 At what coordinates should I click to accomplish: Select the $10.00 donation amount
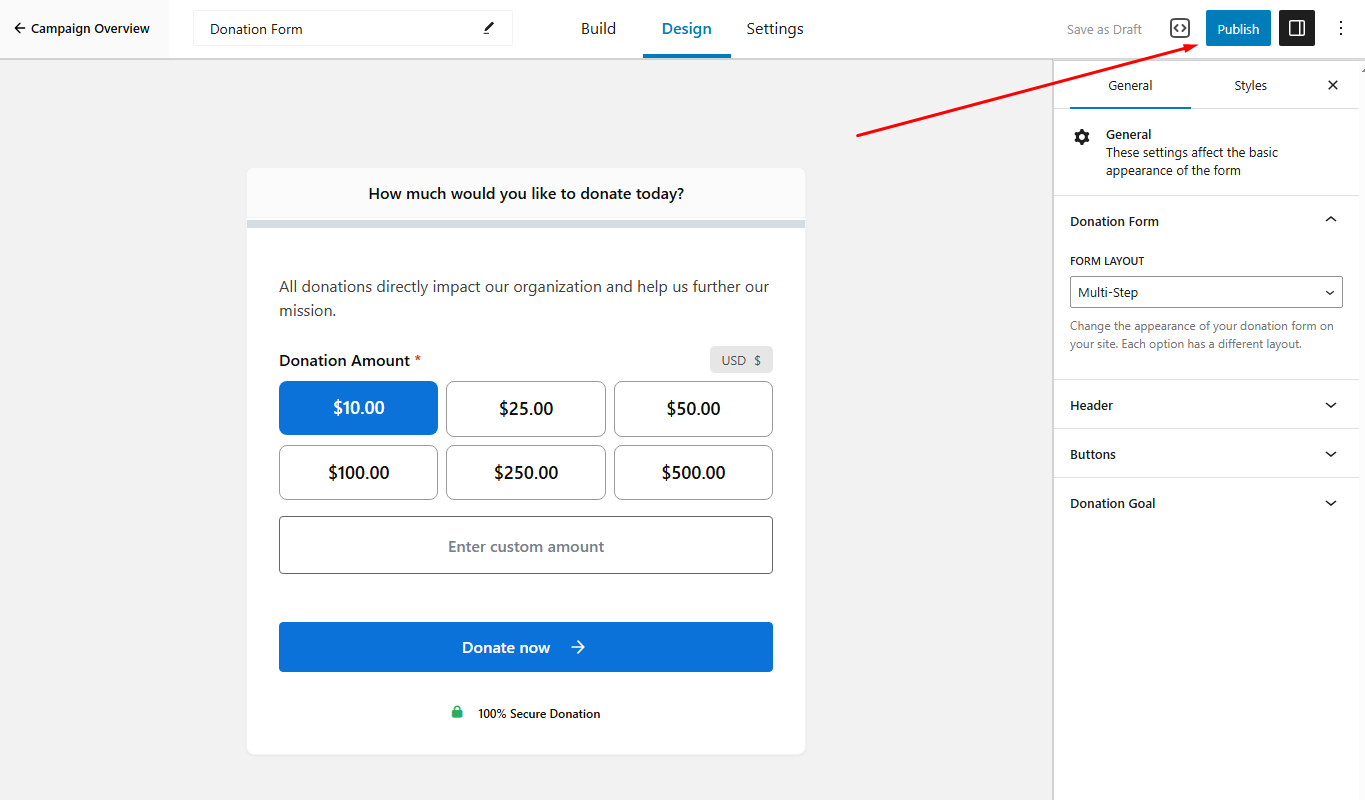click(358, 408)
